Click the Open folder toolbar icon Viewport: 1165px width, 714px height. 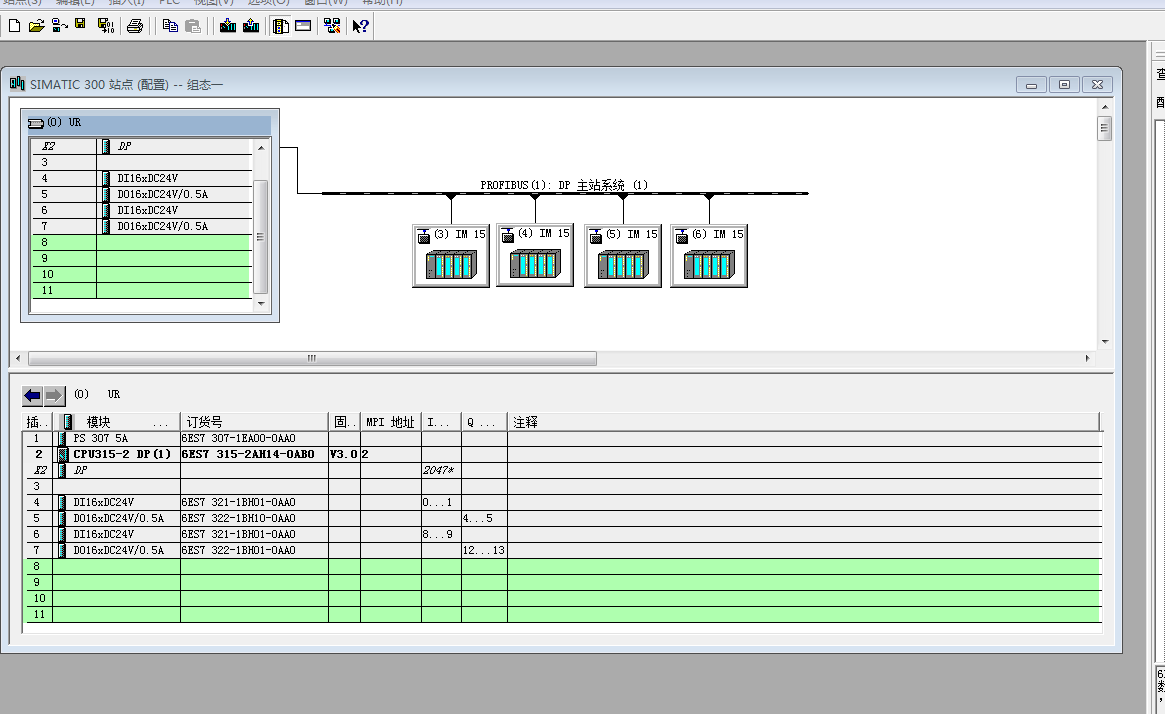(x=36, y=26)
